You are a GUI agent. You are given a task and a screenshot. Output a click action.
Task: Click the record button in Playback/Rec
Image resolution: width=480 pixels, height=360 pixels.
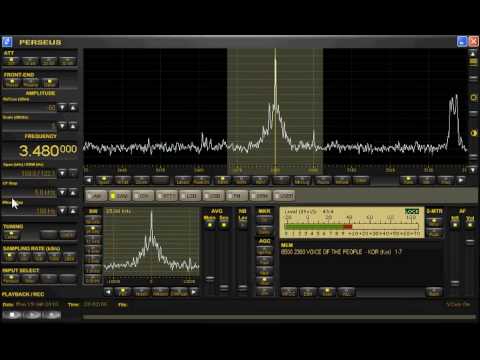point(52,315)
